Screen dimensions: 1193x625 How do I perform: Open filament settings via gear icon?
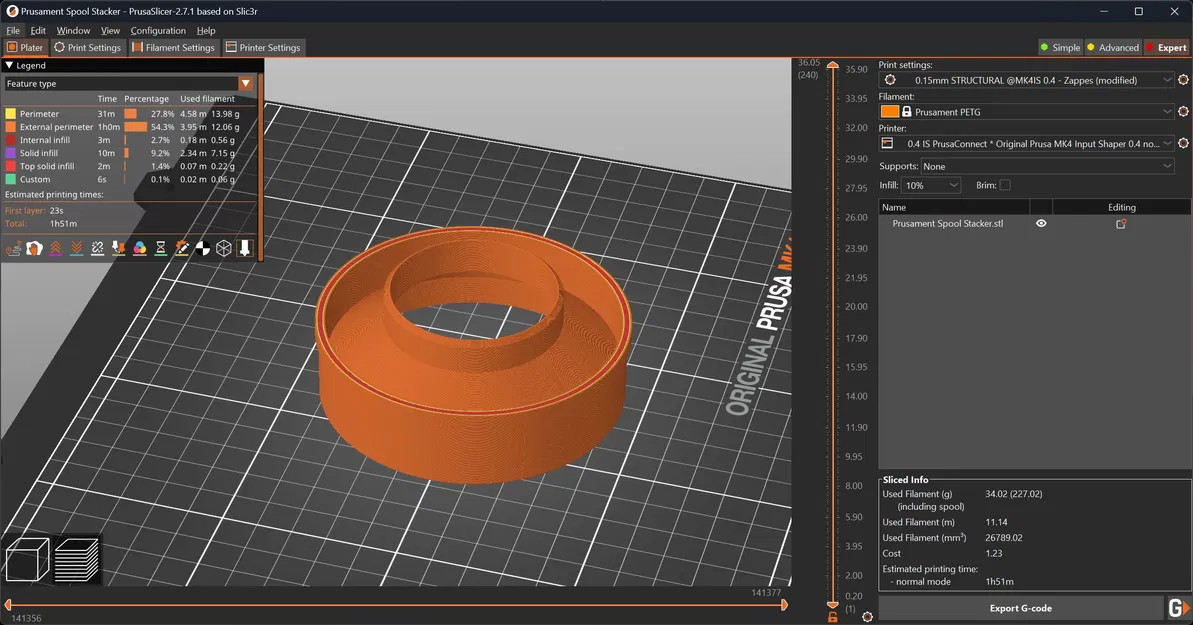(1183, 111)
